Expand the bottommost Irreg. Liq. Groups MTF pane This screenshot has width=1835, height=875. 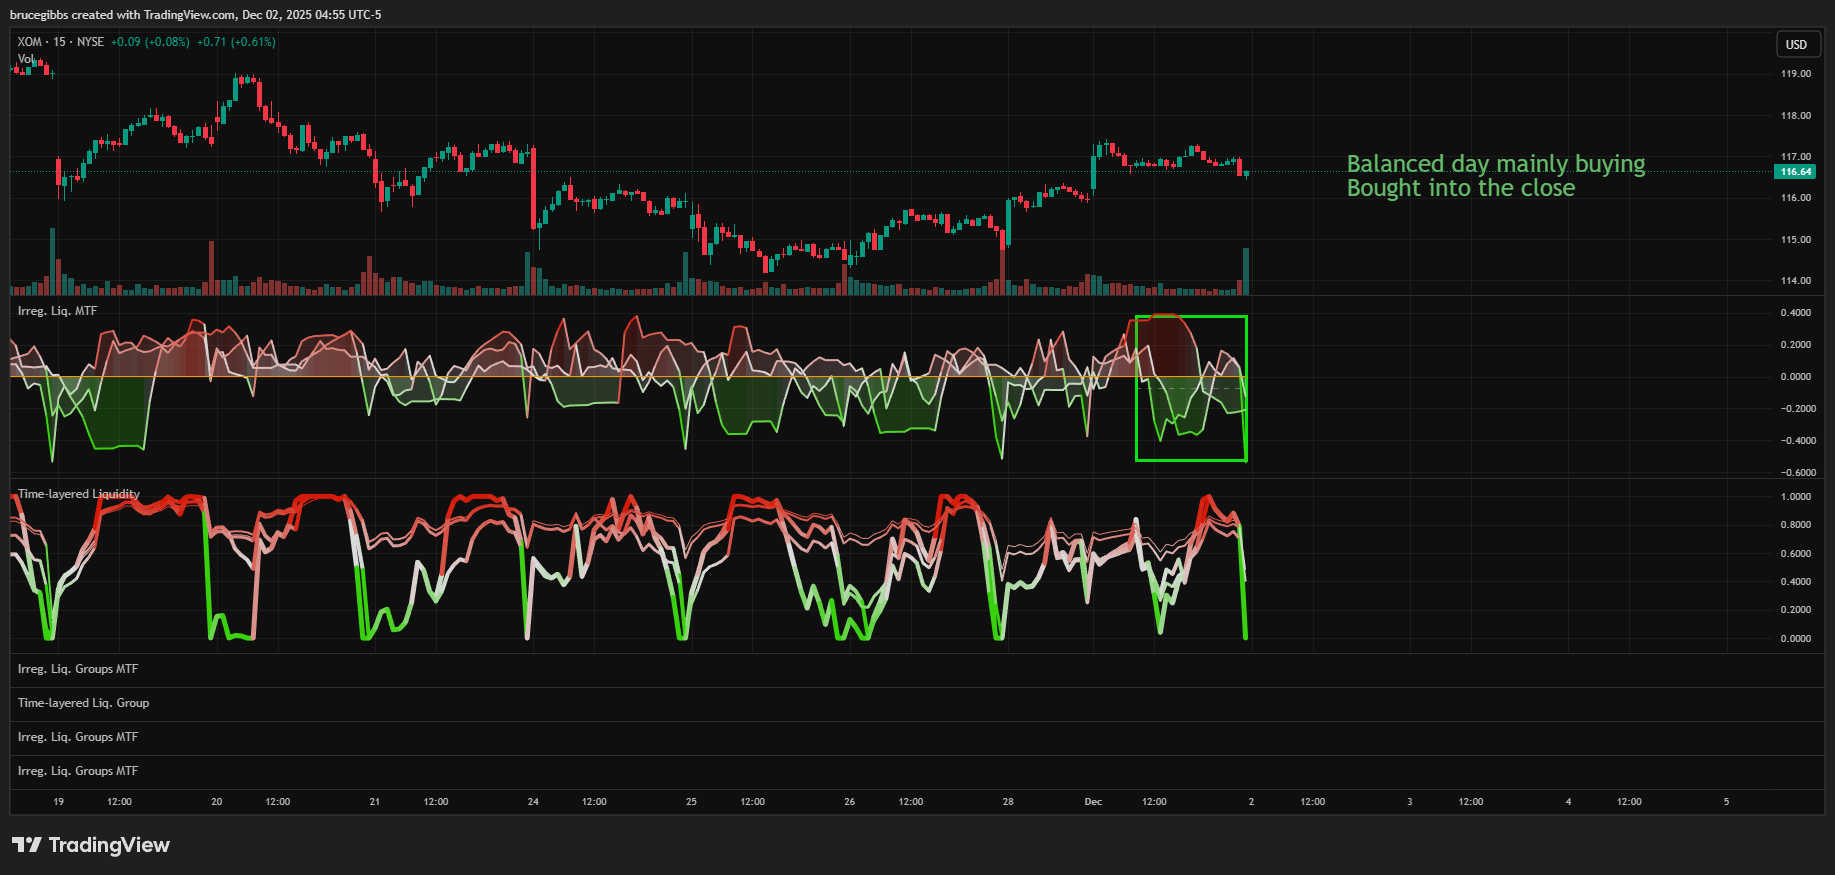click(x=78, y=771)
